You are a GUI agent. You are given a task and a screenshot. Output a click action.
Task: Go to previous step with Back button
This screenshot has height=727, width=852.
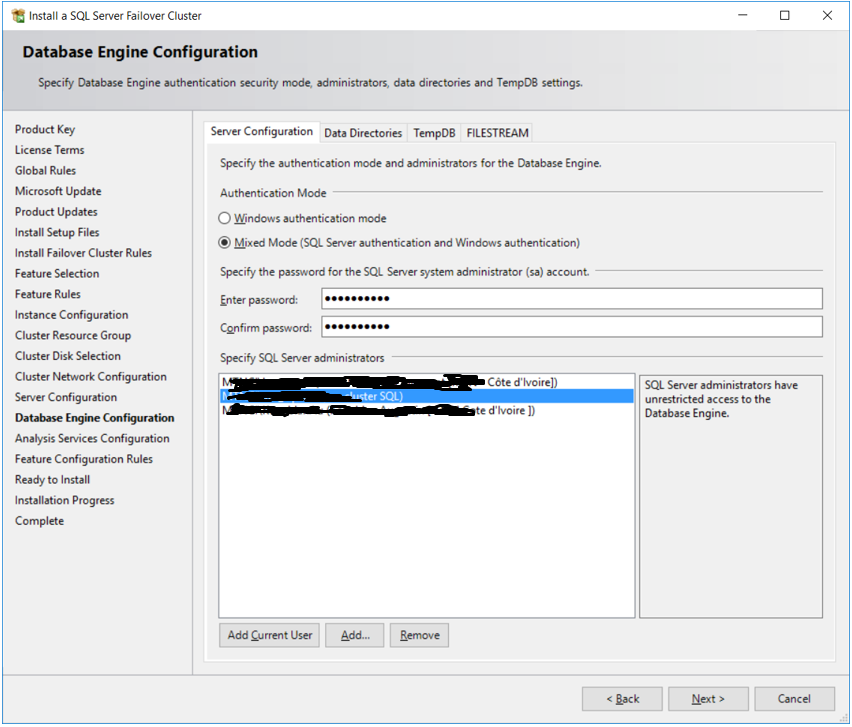point(622,700)
